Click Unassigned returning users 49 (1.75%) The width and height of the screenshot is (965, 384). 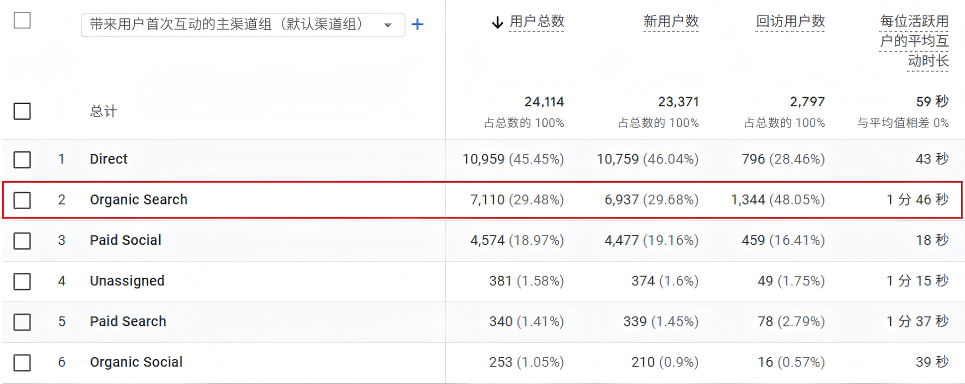(x=790, y=281)
